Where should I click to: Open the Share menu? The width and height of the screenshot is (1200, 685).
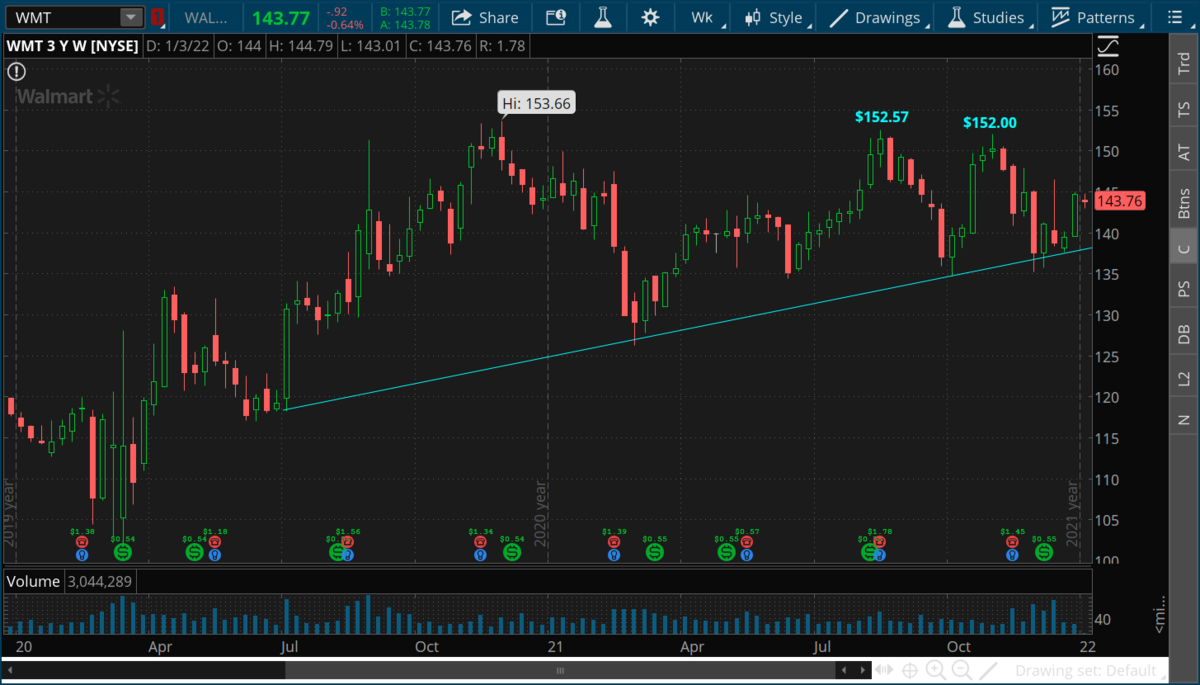click(485, 17)
